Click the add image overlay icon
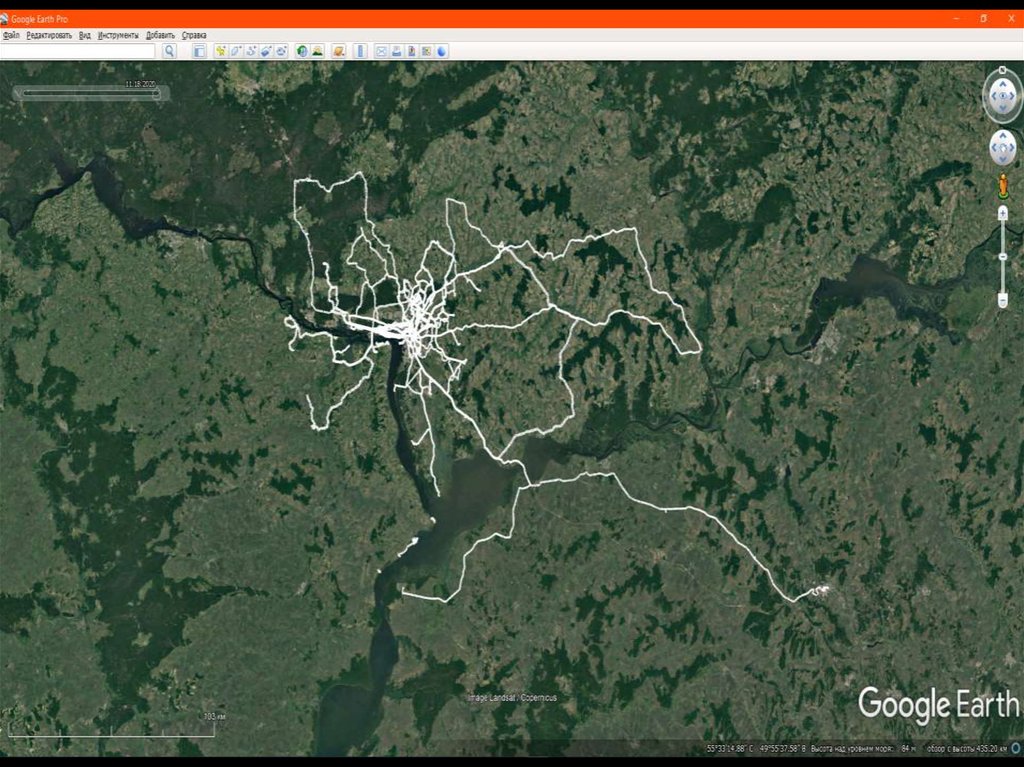 tap(266, 51)
